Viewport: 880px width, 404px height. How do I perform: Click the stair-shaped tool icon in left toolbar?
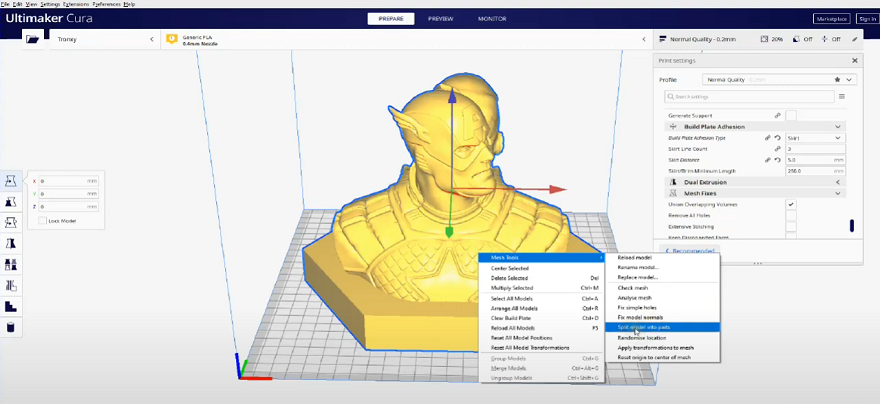point(11,306)
